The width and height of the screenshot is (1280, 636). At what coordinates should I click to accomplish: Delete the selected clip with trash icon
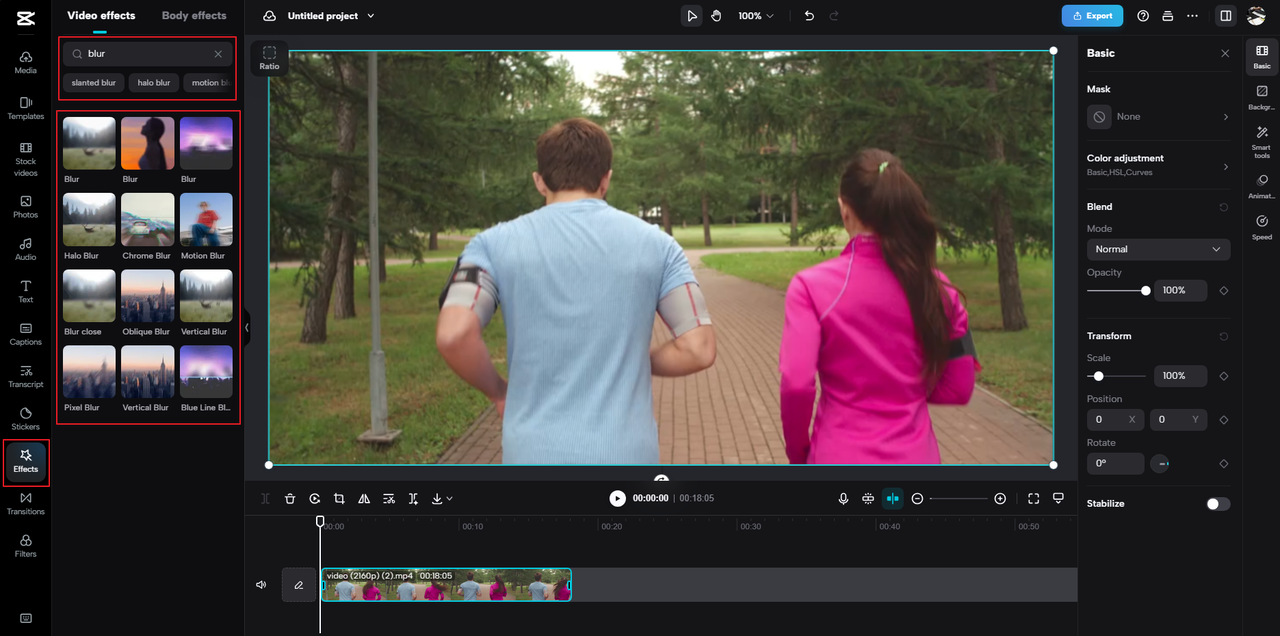290,498
